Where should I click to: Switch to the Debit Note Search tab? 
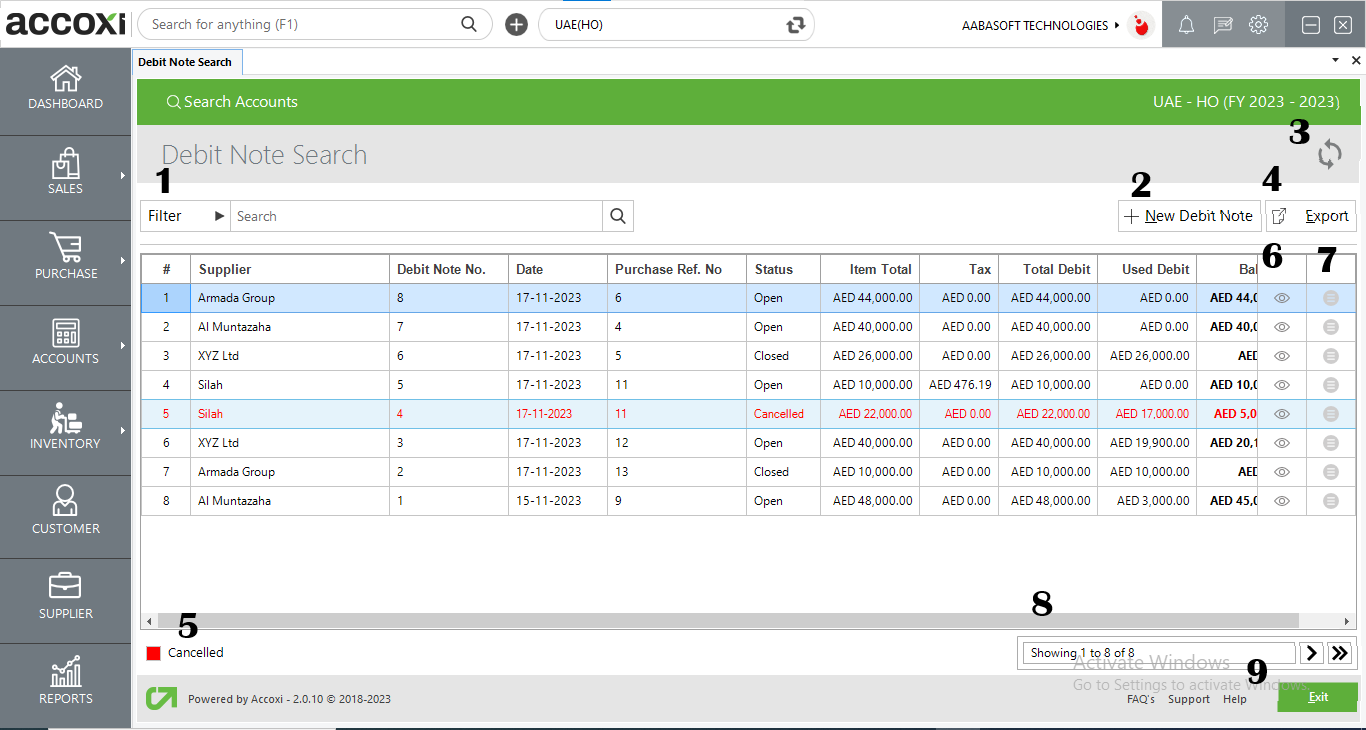click(187, 61)
